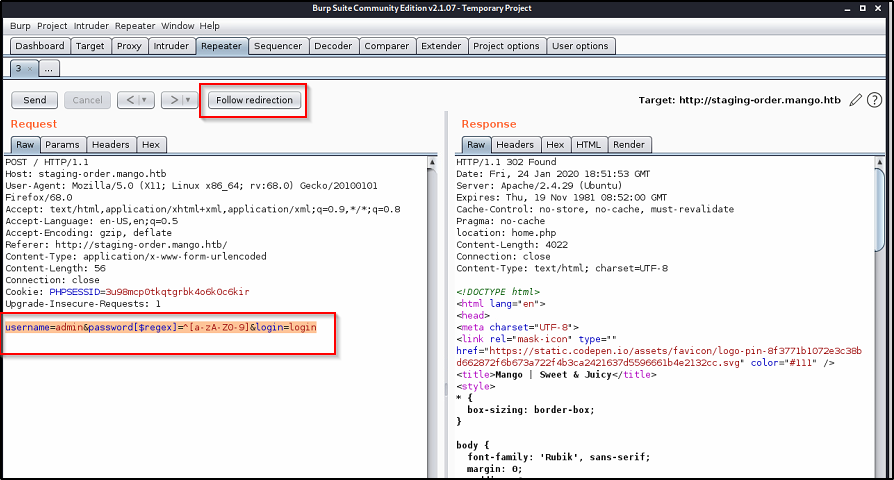Click the 'location: home.php' response header
This screenshot has height=480, width=894.
pos(506,233)
